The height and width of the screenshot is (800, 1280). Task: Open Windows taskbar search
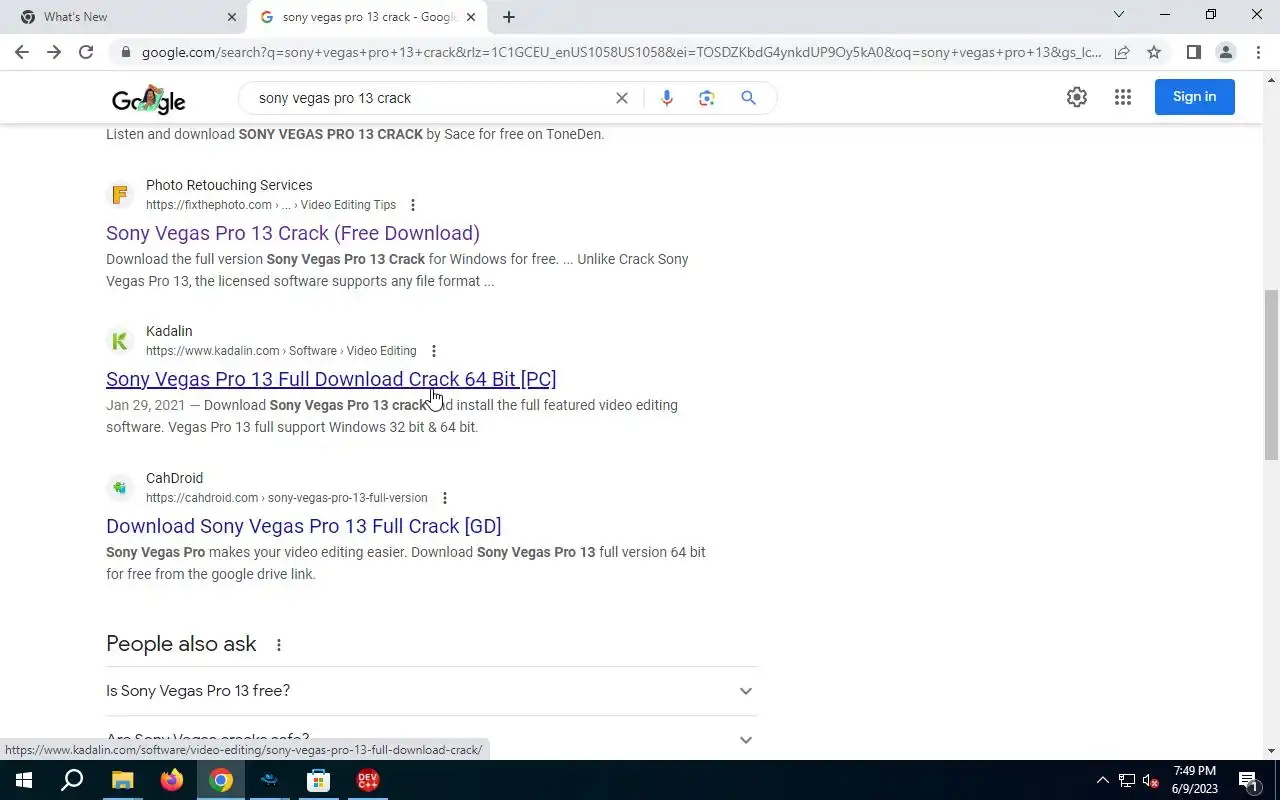coord(72,780)
